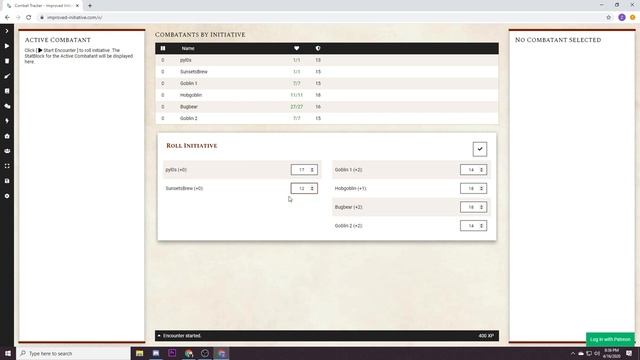
Task: Expand the left toolbar with the chevron
Action: [x=7, y=31]
